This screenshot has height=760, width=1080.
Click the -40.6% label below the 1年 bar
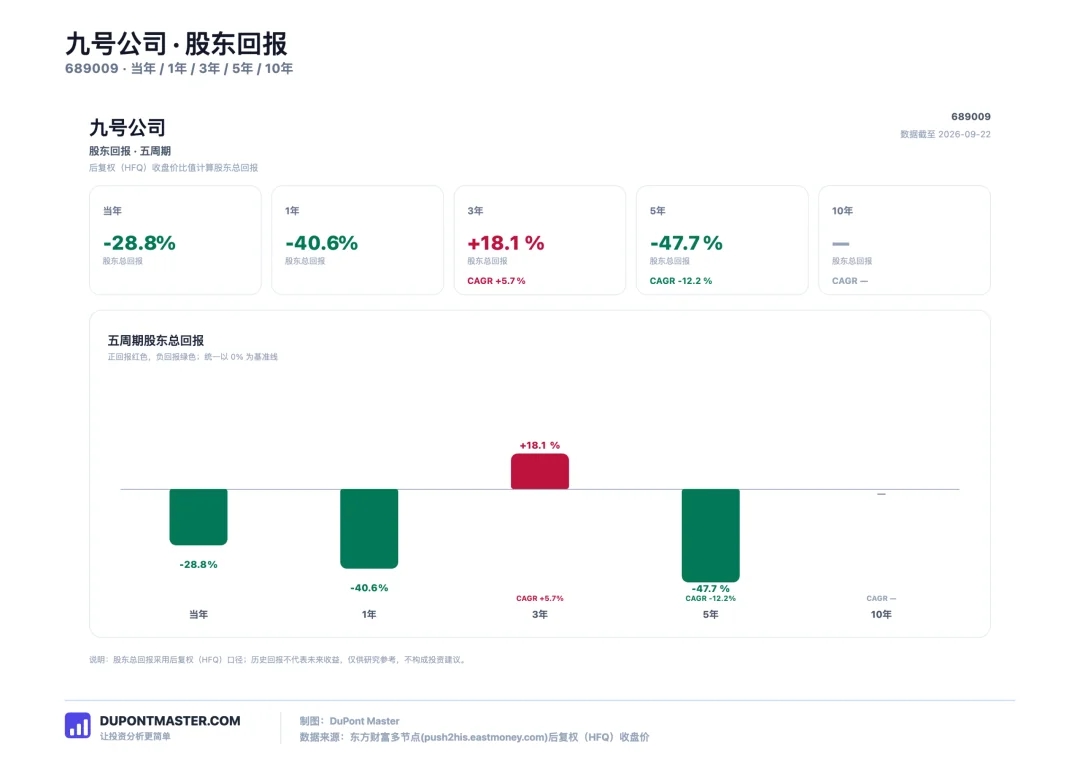pos(369,588)
